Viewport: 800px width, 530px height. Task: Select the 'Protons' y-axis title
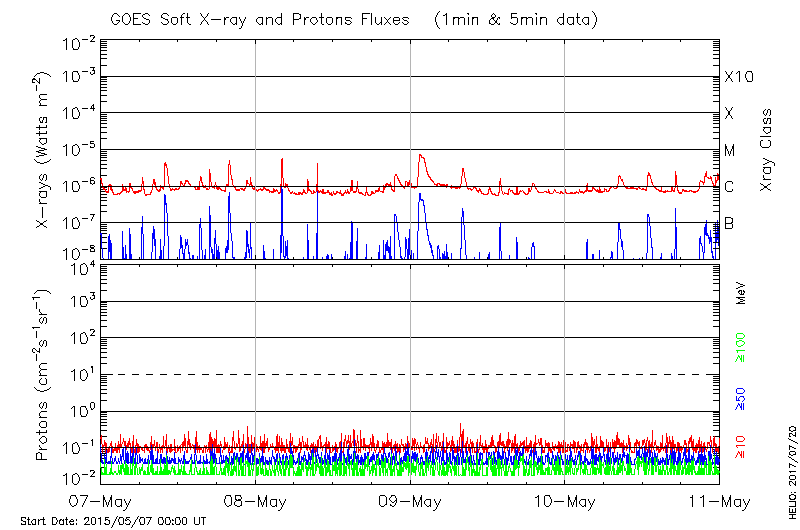tap(44, 375)
